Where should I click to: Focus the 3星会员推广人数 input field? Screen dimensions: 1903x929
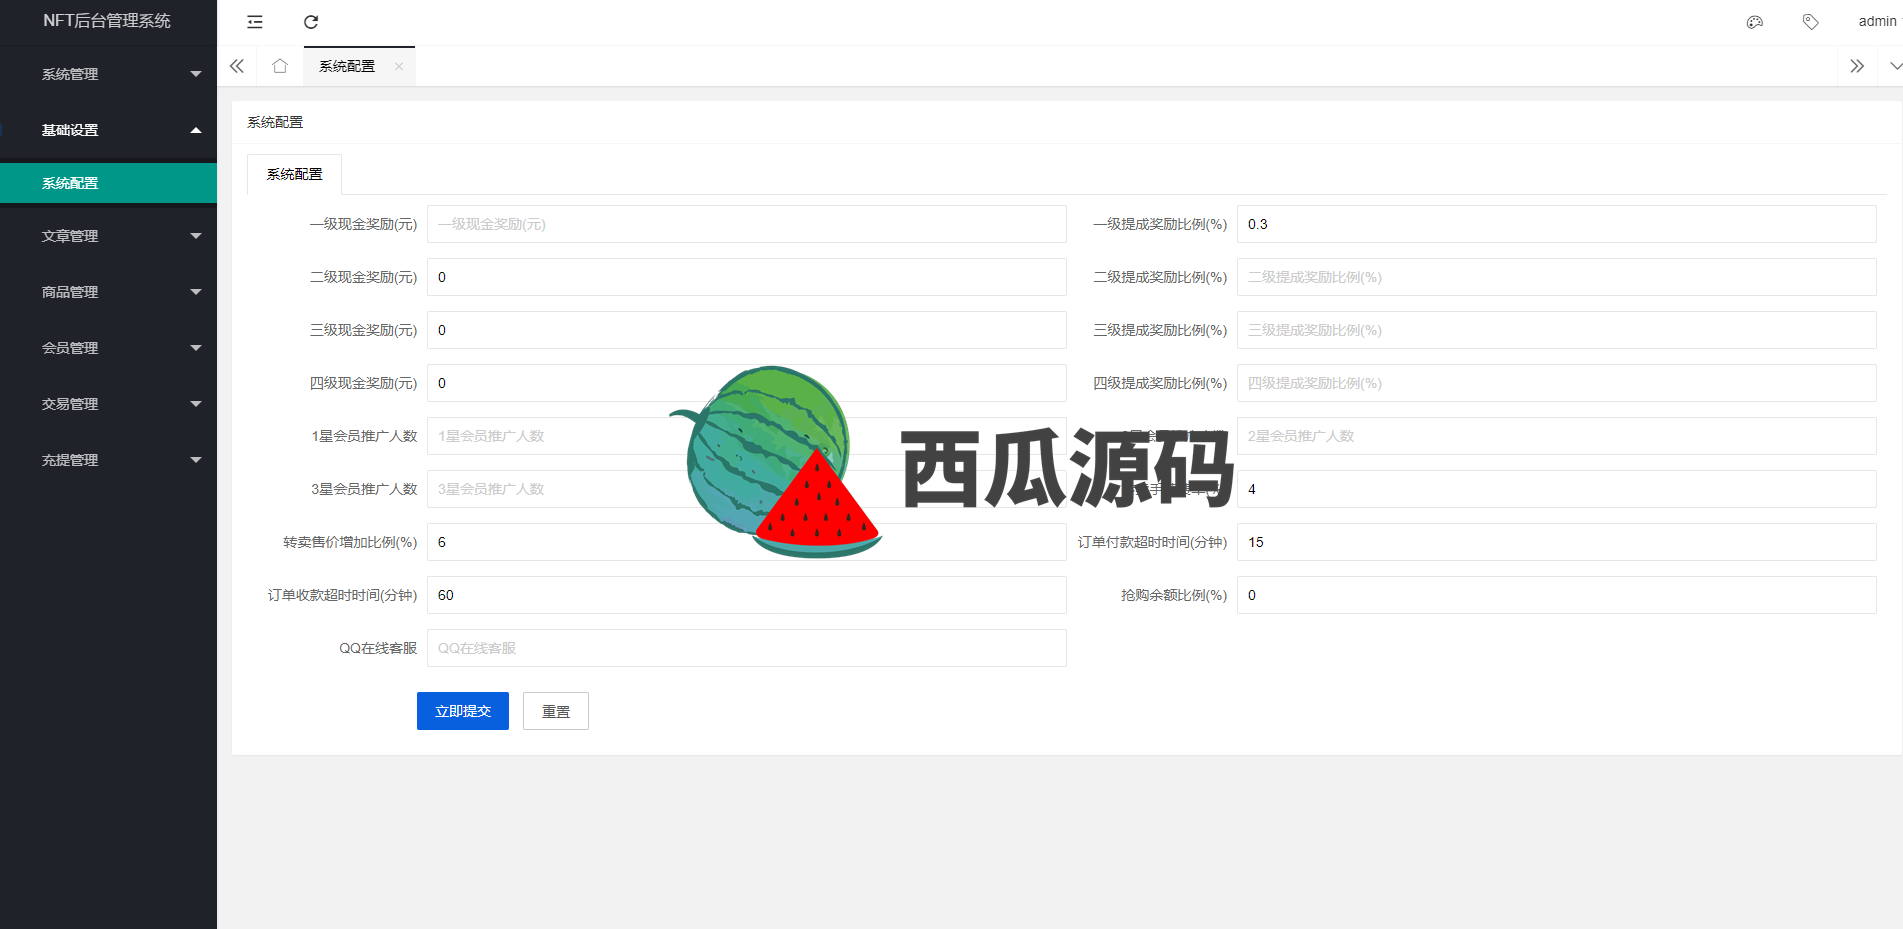tap(747, 489)
